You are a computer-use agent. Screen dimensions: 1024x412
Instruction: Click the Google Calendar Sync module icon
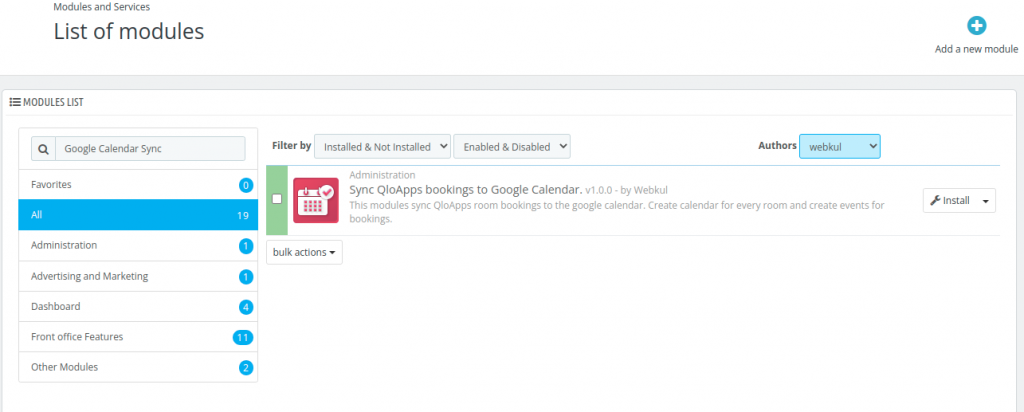315,200
